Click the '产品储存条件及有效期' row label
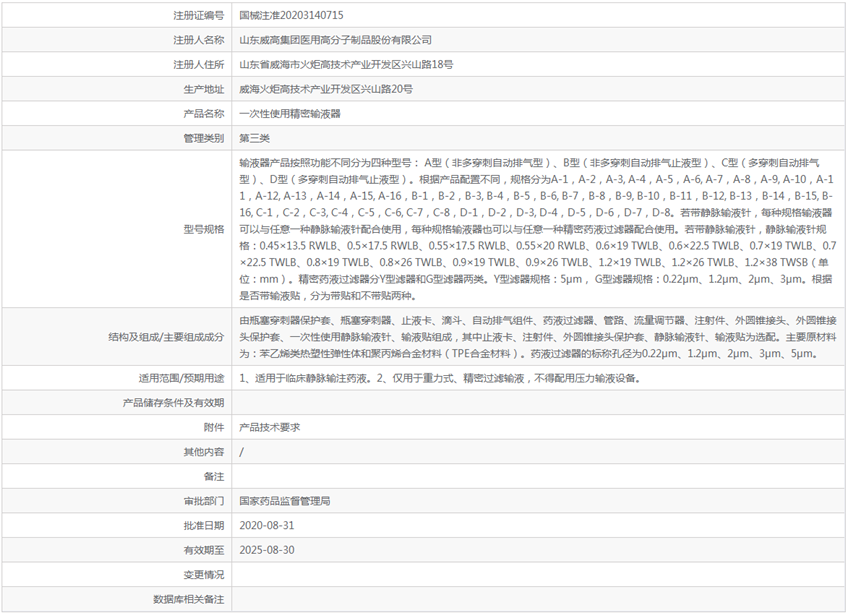 tap(173, 403)
